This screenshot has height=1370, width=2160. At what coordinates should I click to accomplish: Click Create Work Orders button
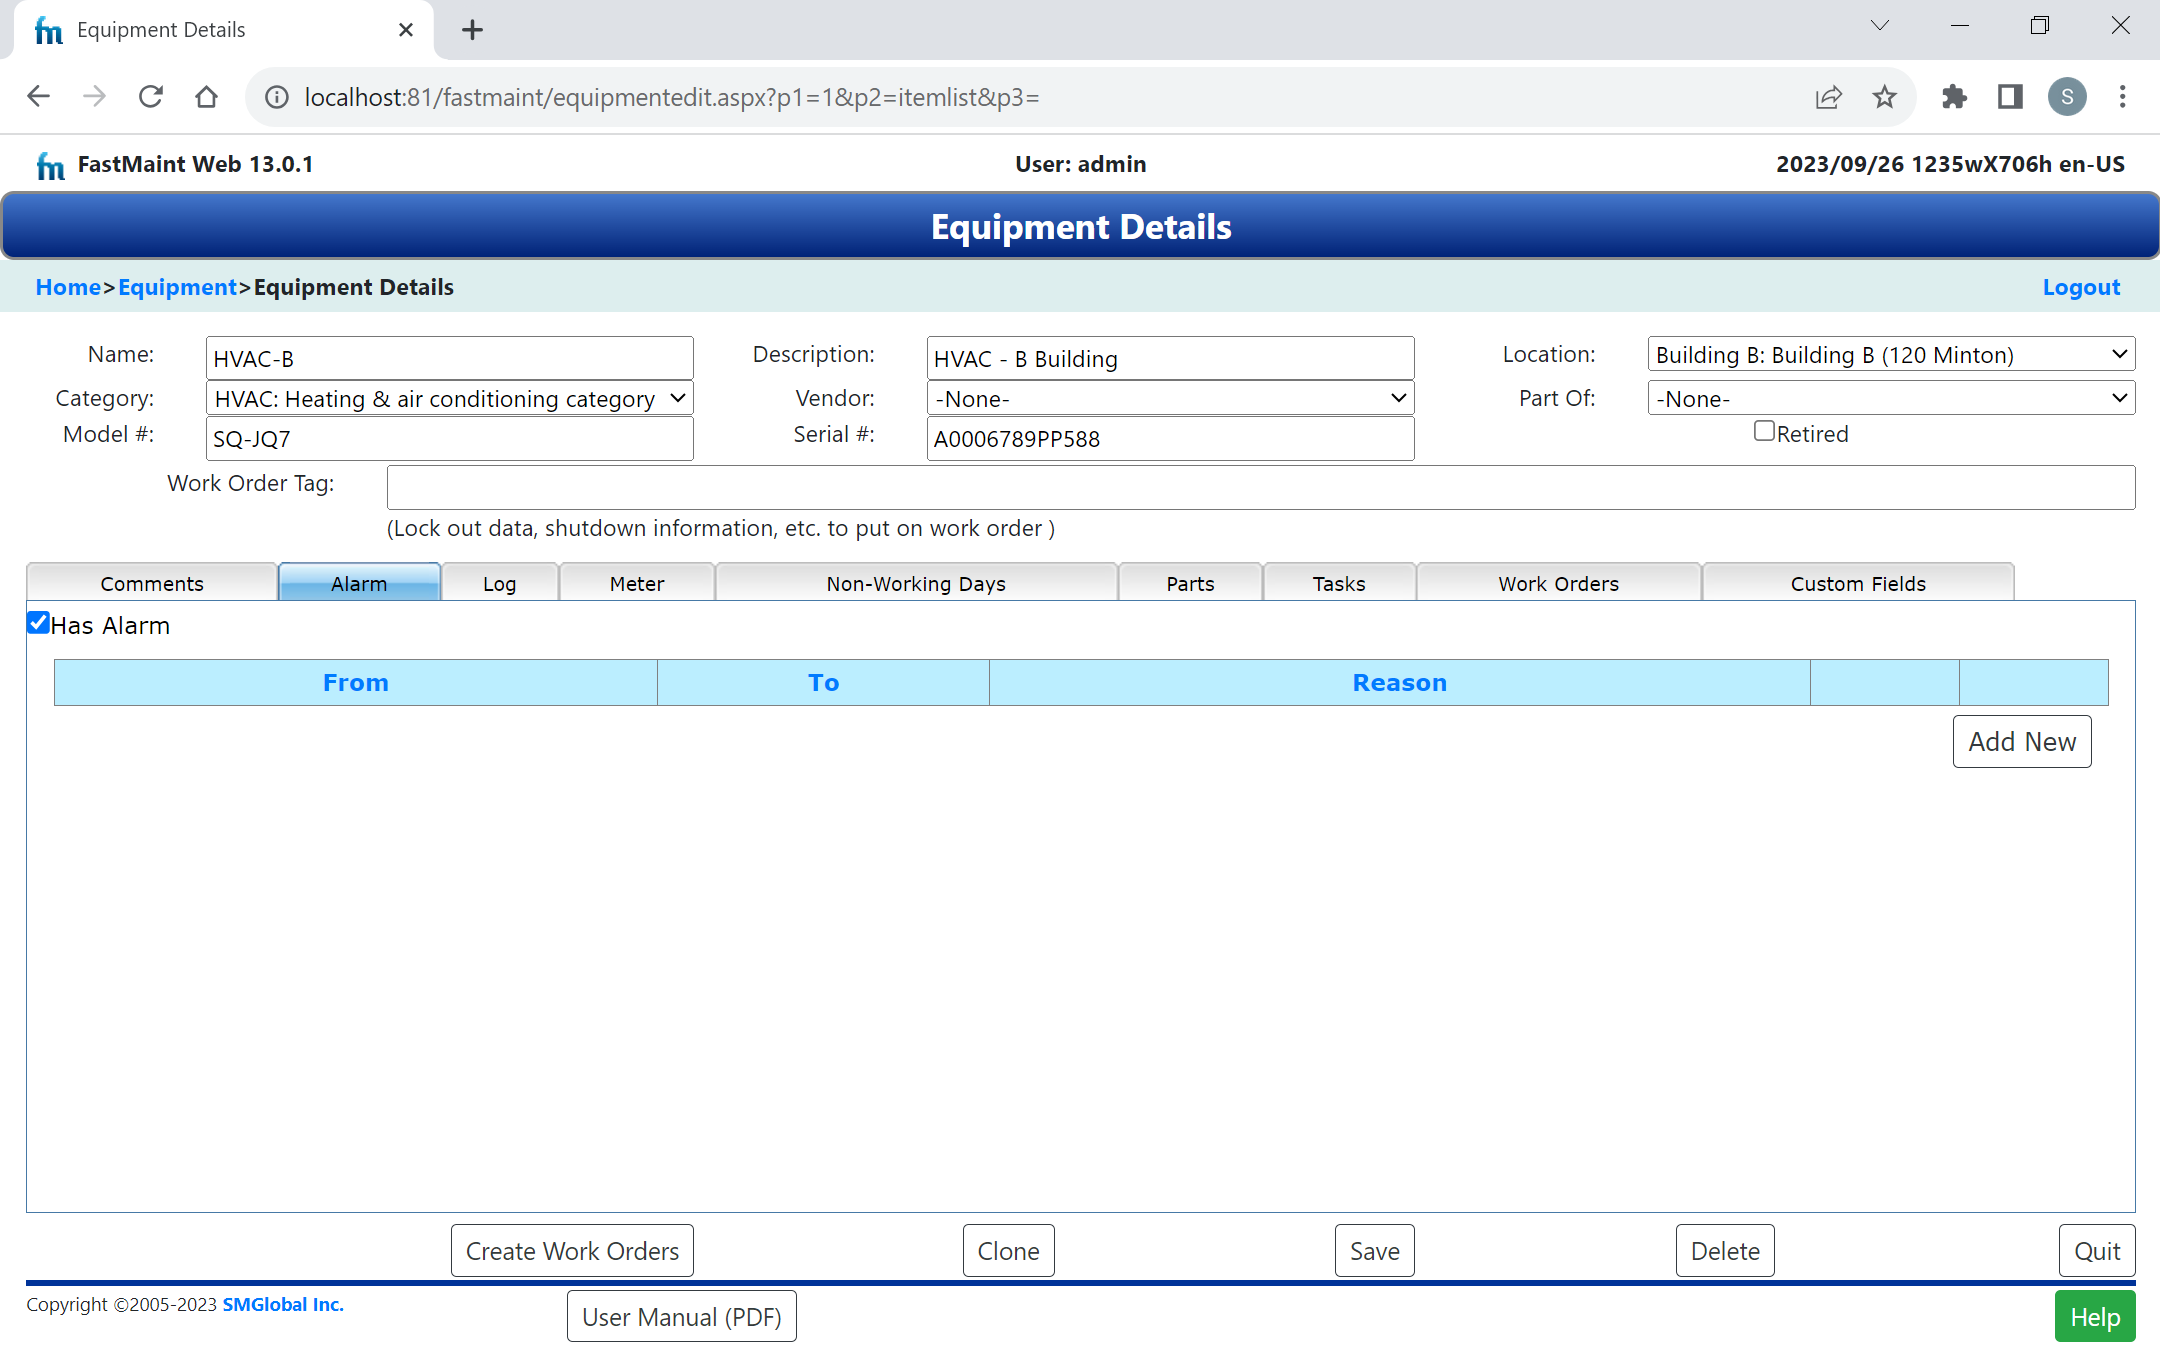(572, 1250)
